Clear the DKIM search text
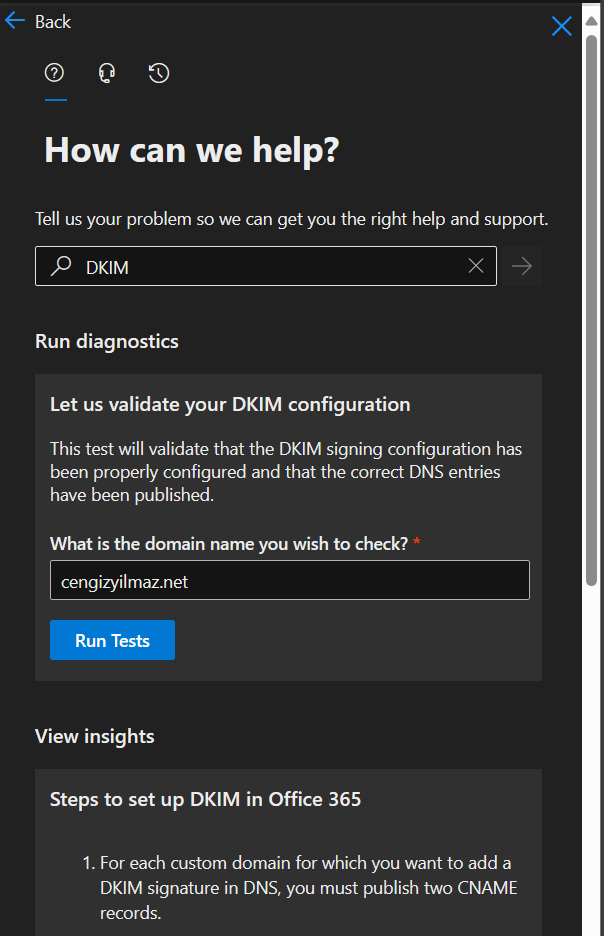Screen dimensions: 604x936 click(476, 266)
